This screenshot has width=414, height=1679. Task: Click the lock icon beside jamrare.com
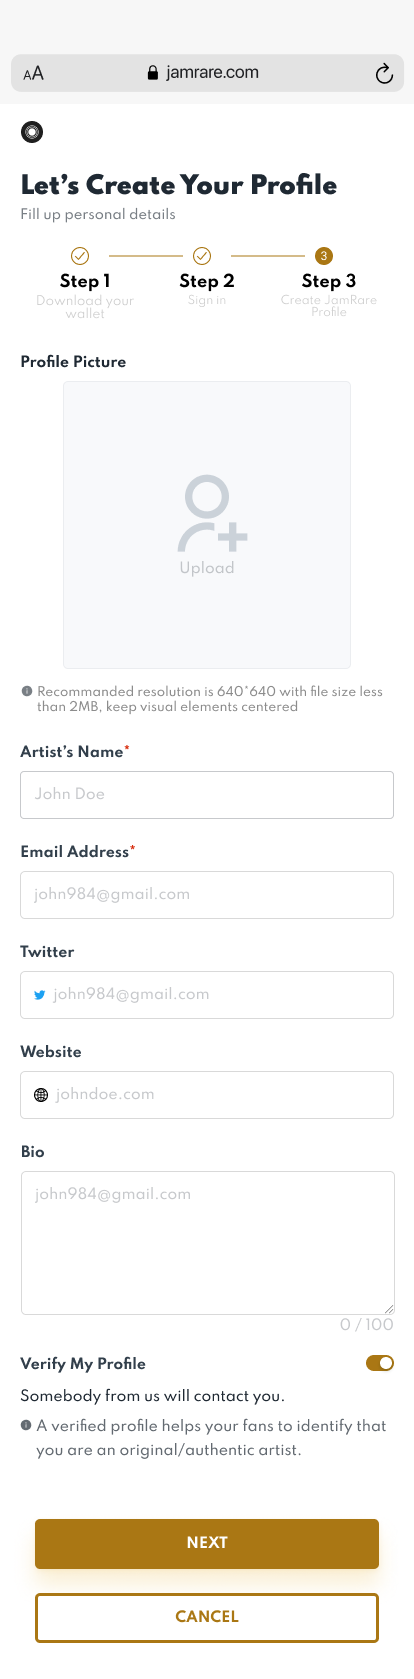coord(153,73)
